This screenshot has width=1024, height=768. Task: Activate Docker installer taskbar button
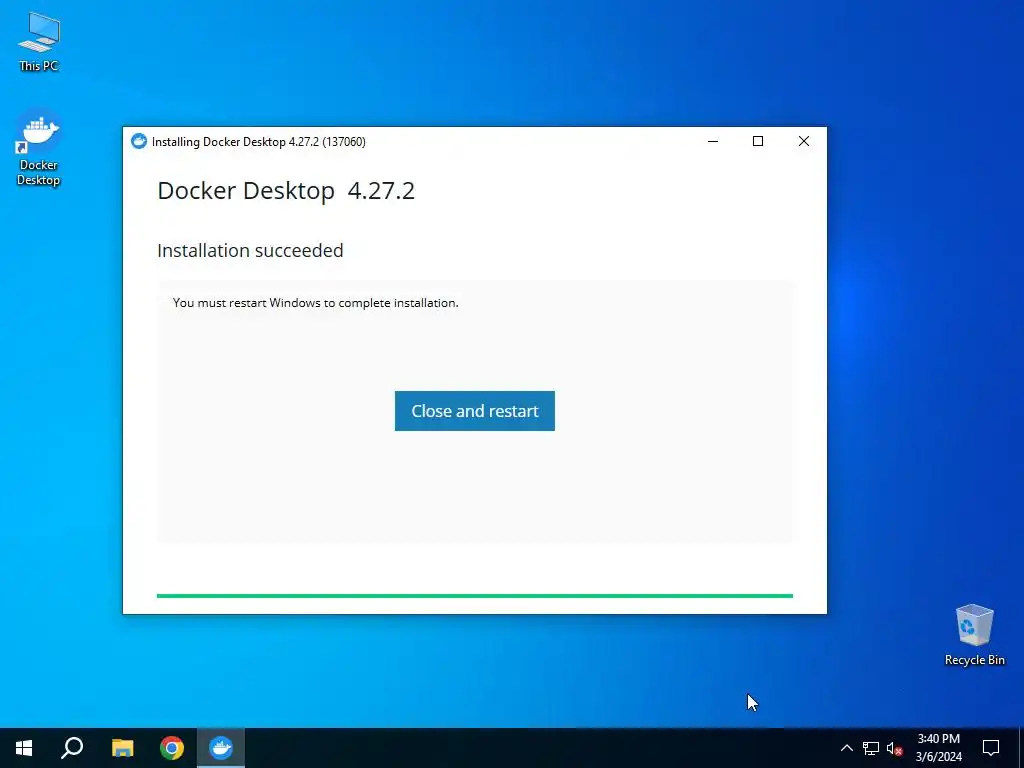point(221,748)
